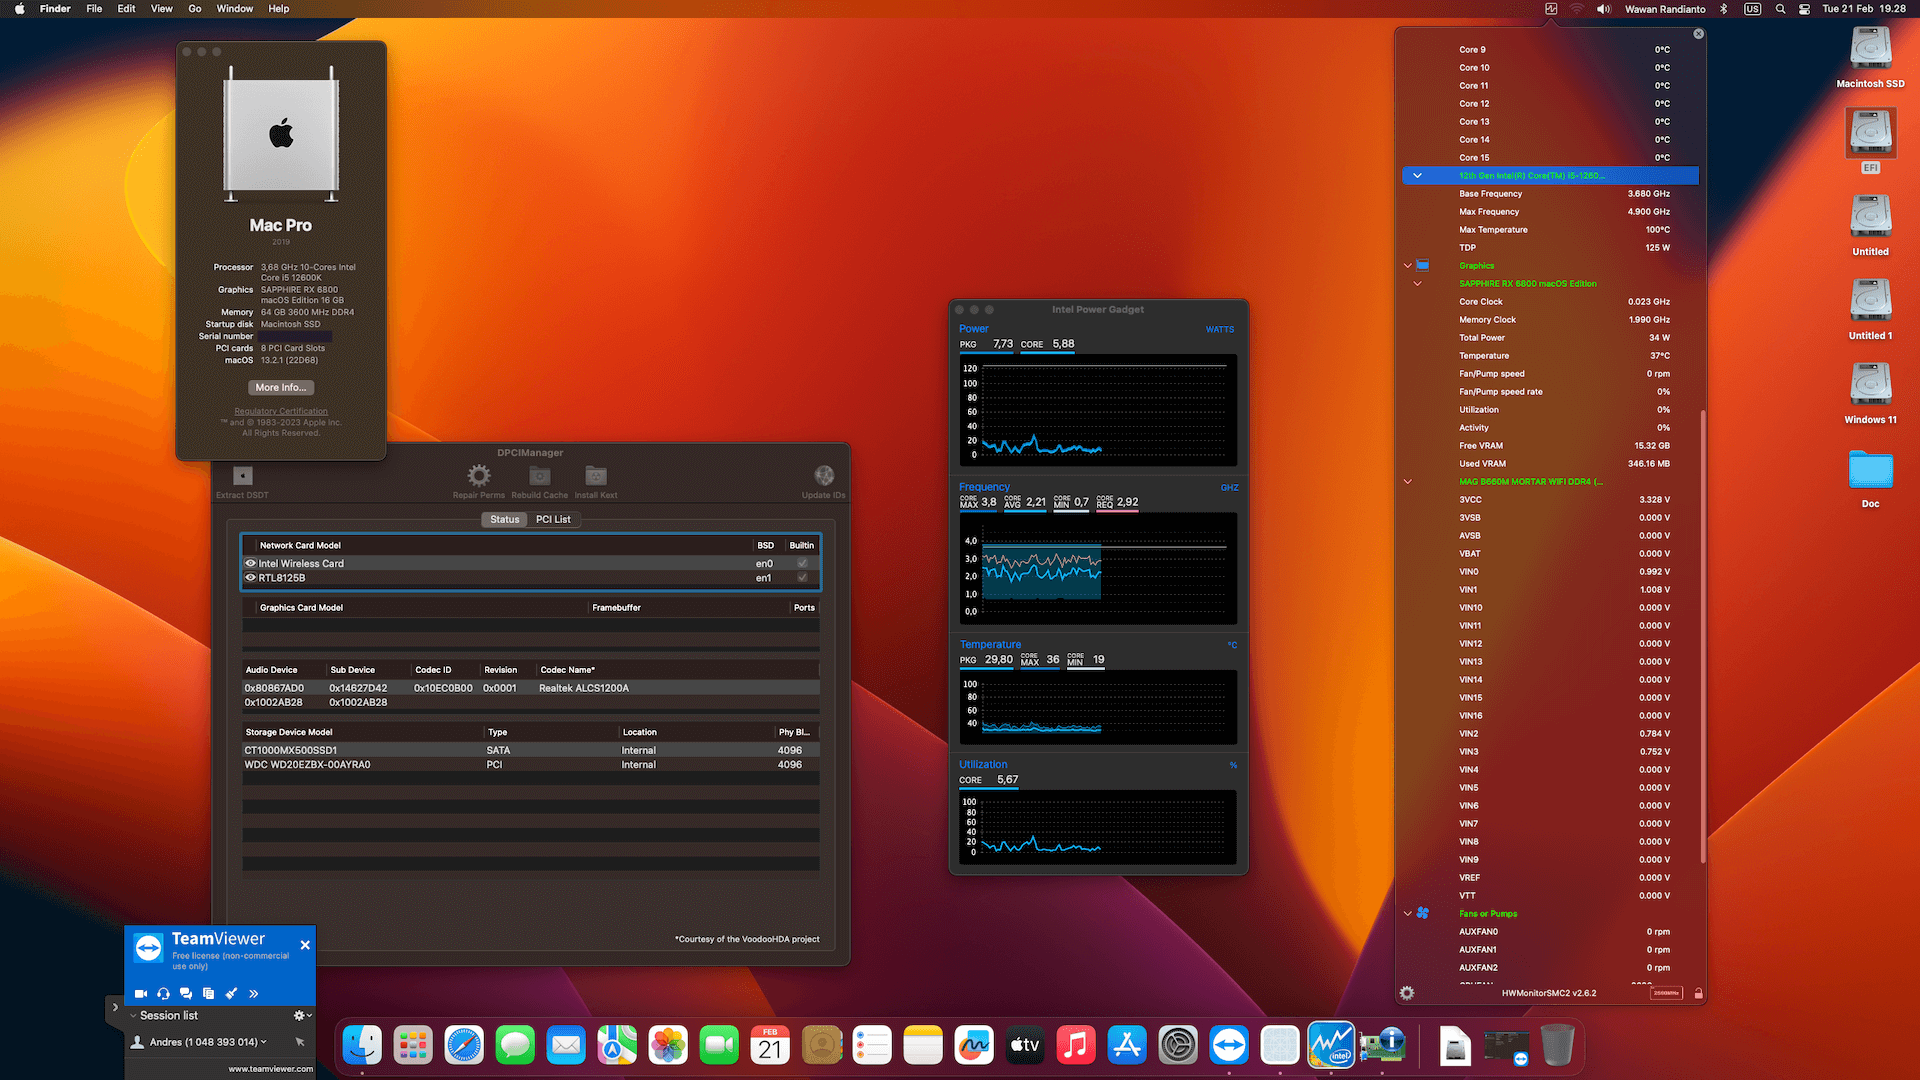Expand TeamViewer side panel arrow tab
The width and height of the screenshot is (1920, 1080).
click(115, 1008)
